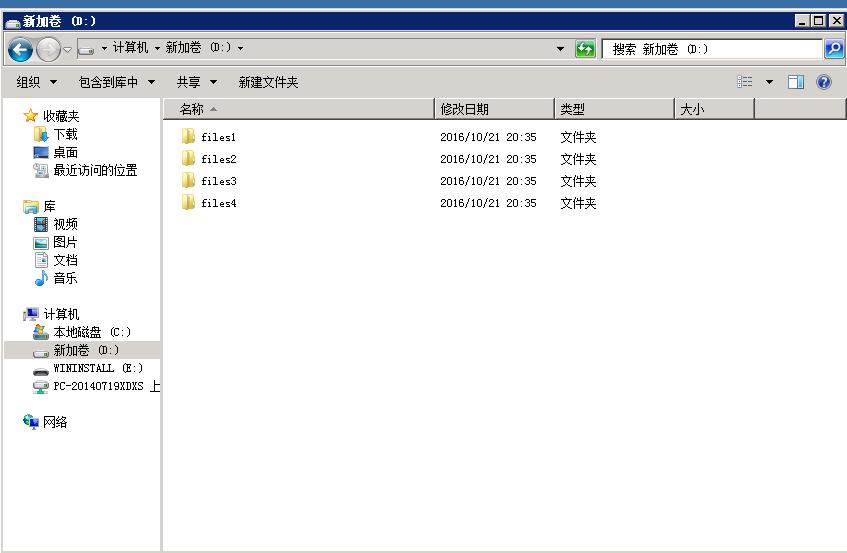Click 计算机 computer icon in sidebar
This screenshot has height=553, width=847.
click(31, 314)
